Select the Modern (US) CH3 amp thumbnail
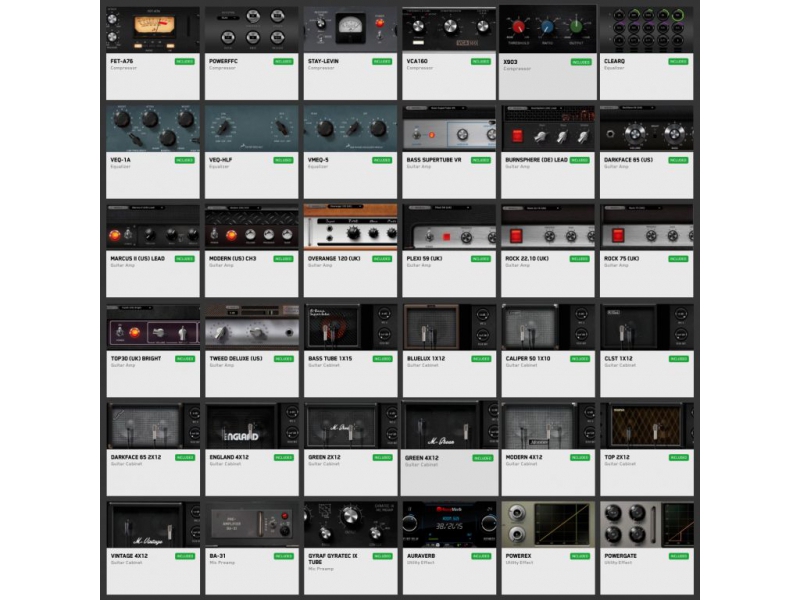The height and width of the screenshot is (600, 800). 252,228
